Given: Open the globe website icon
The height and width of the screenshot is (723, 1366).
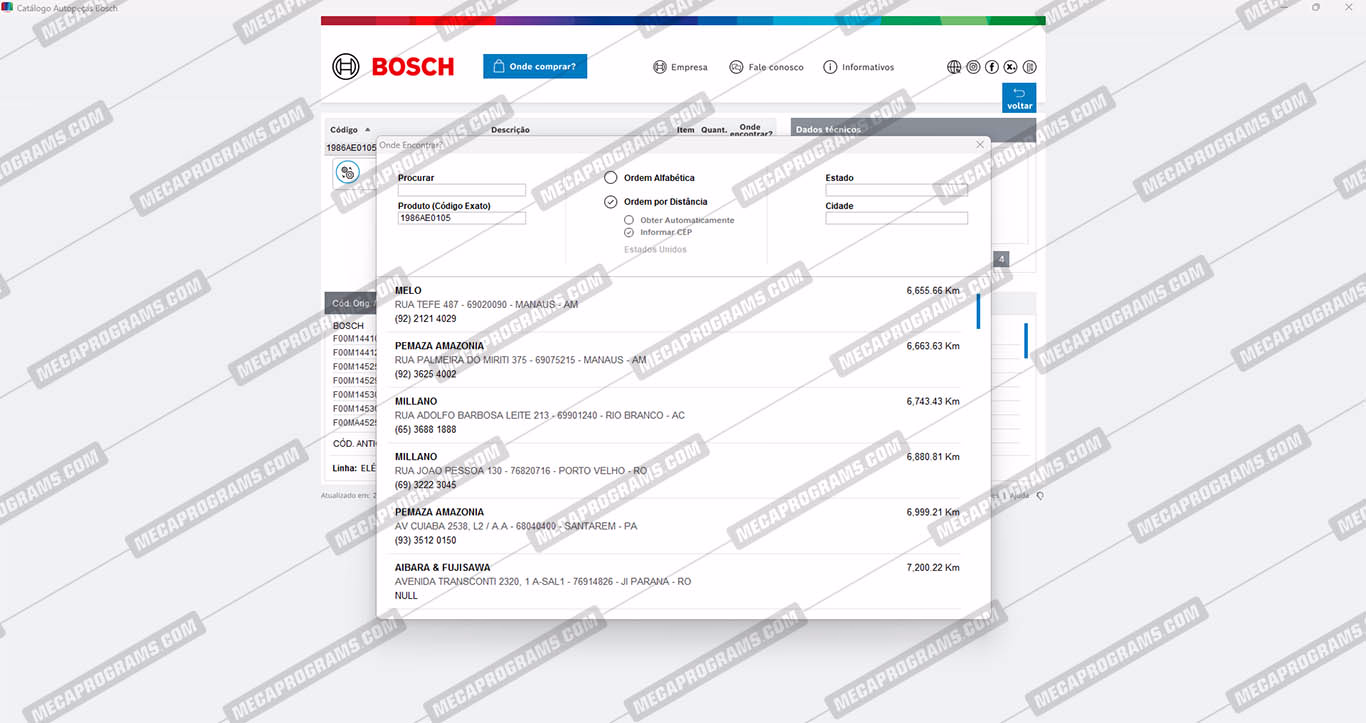Looking at the screenshot, I should click(954, 67).
